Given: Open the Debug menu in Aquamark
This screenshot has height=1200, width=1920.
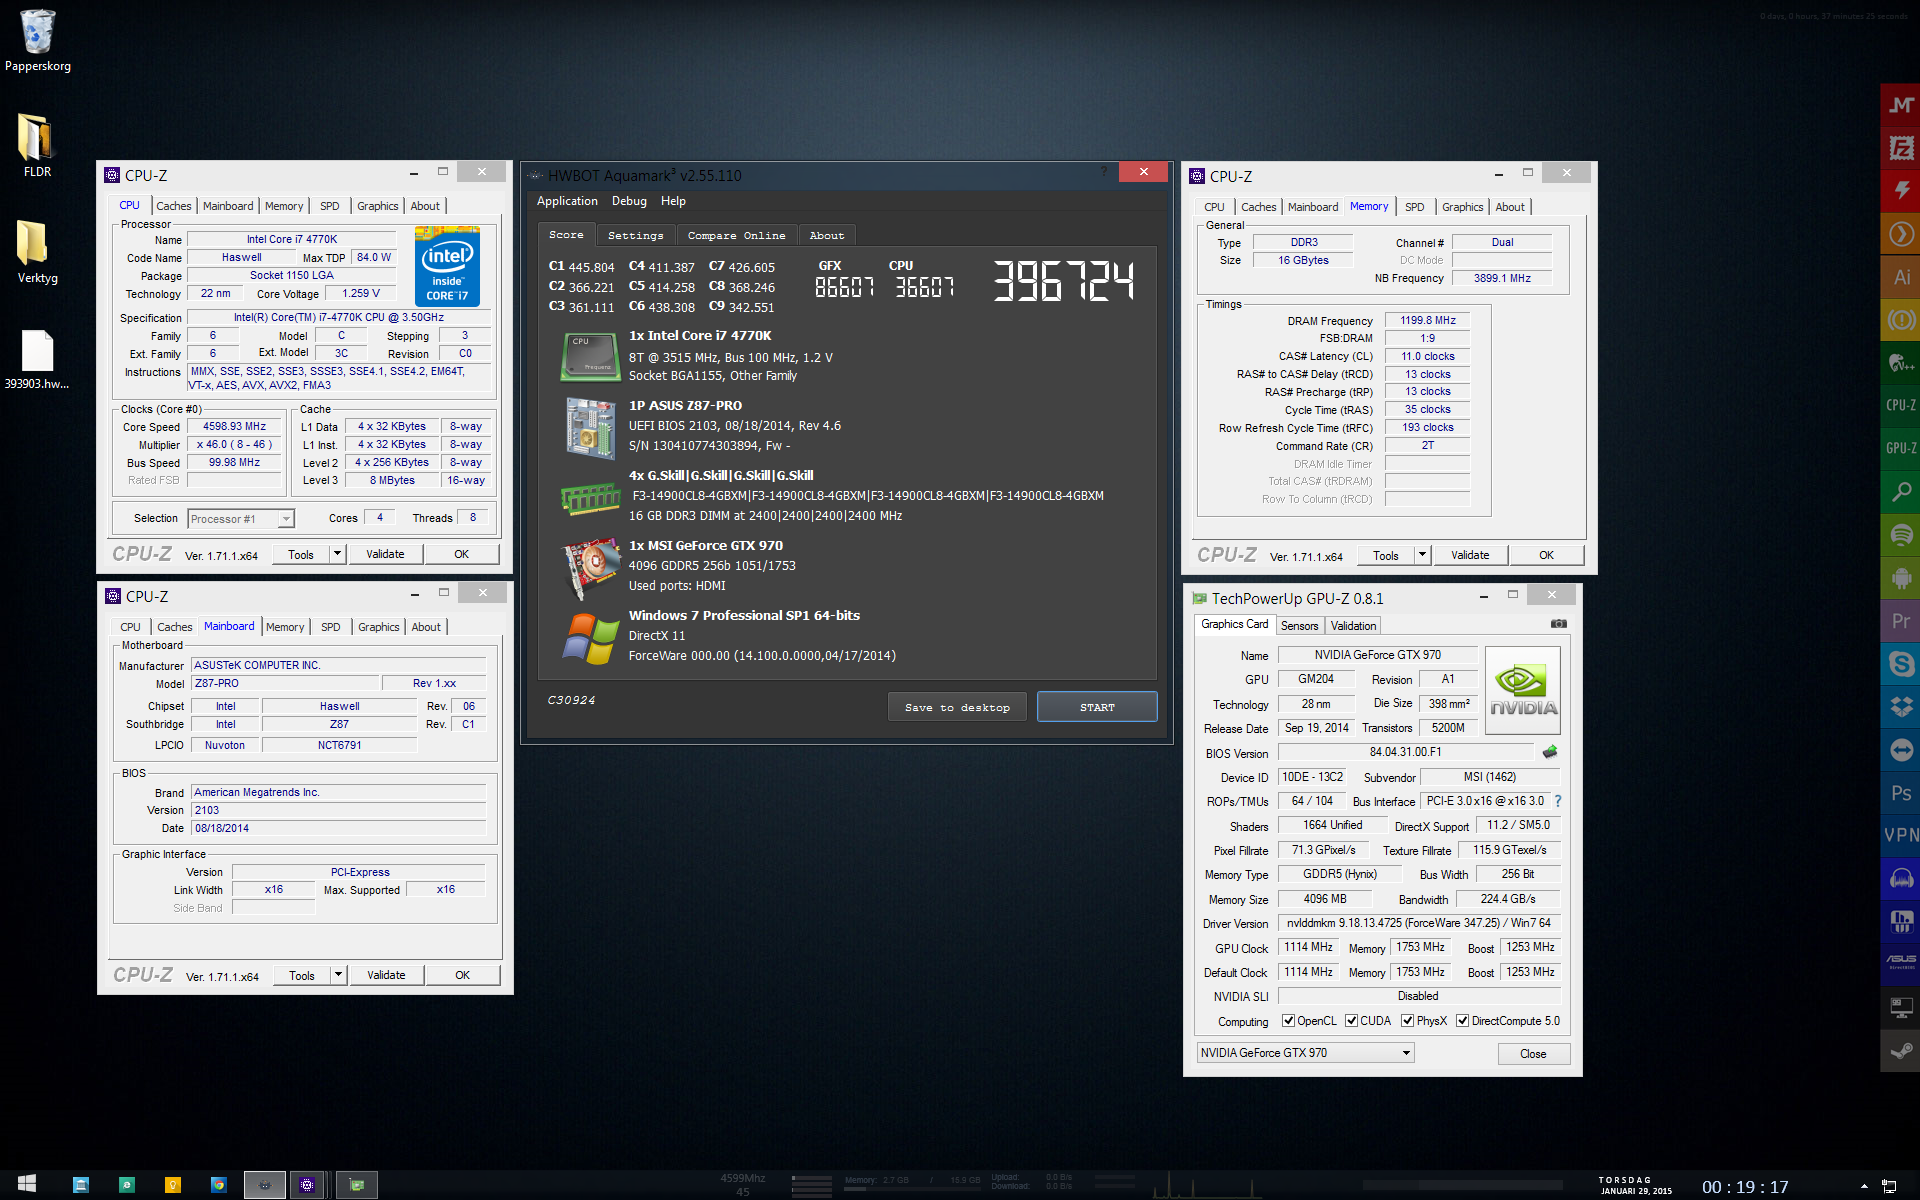Looking at the screenshot, I should [x=629, y=201].
